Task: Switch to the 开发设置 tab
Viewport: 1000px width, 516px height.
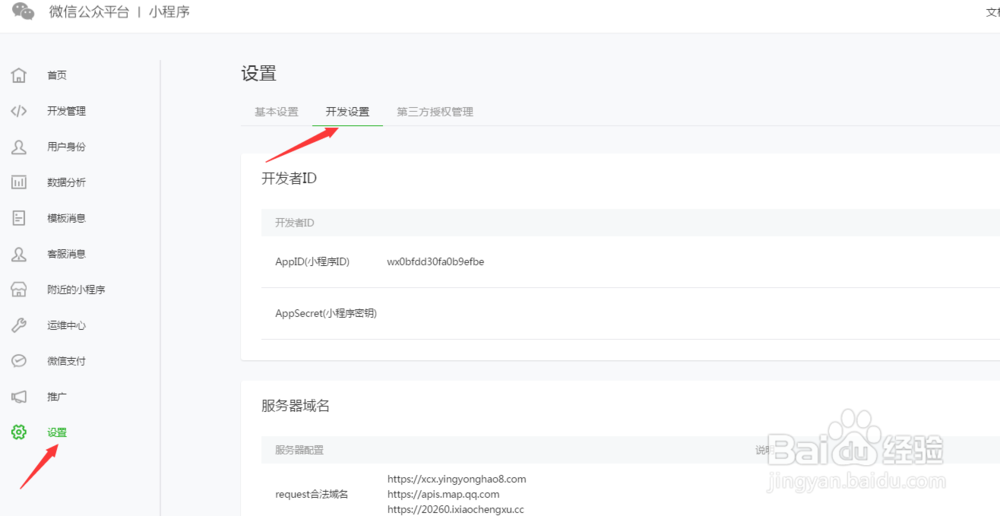Action: (x=348, y=112)
